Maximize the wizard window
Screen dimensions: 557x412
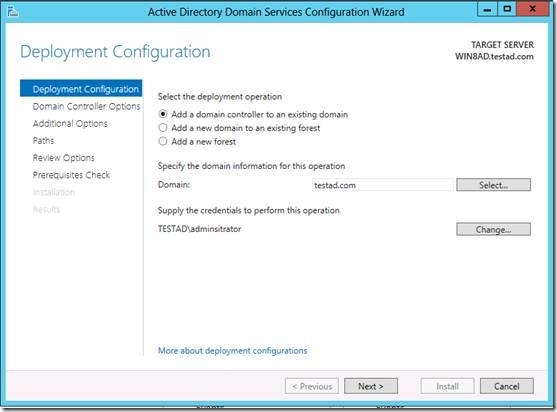pyautogui.click(x=507, y=9)
